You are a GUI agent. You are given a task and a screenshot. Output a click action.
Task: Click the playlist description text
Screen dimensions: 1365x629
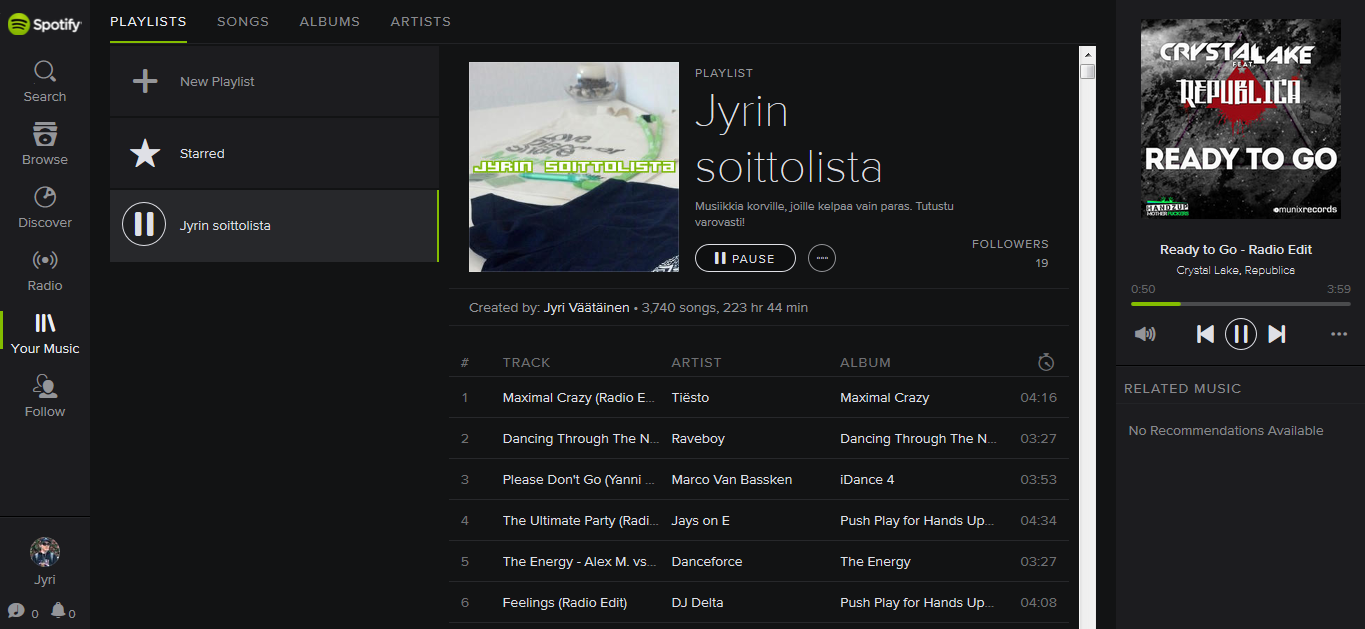click(x=824, y=214)
